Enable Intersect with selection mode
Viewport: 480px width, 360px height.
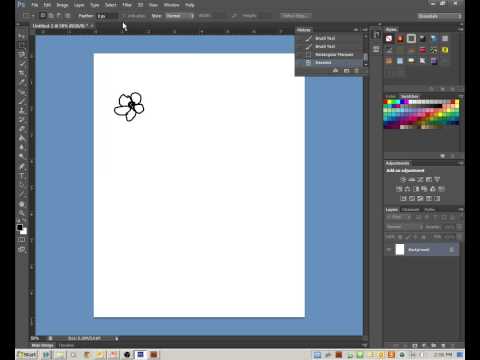pos(67,16)
